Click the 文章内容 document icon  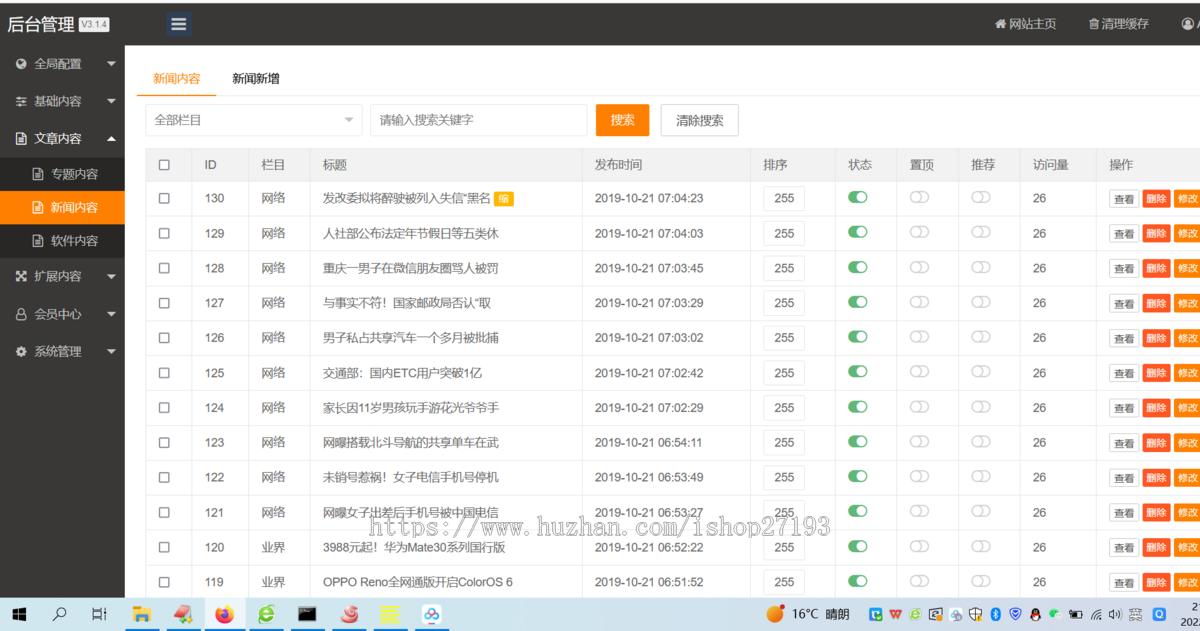[x=21, y=138]
